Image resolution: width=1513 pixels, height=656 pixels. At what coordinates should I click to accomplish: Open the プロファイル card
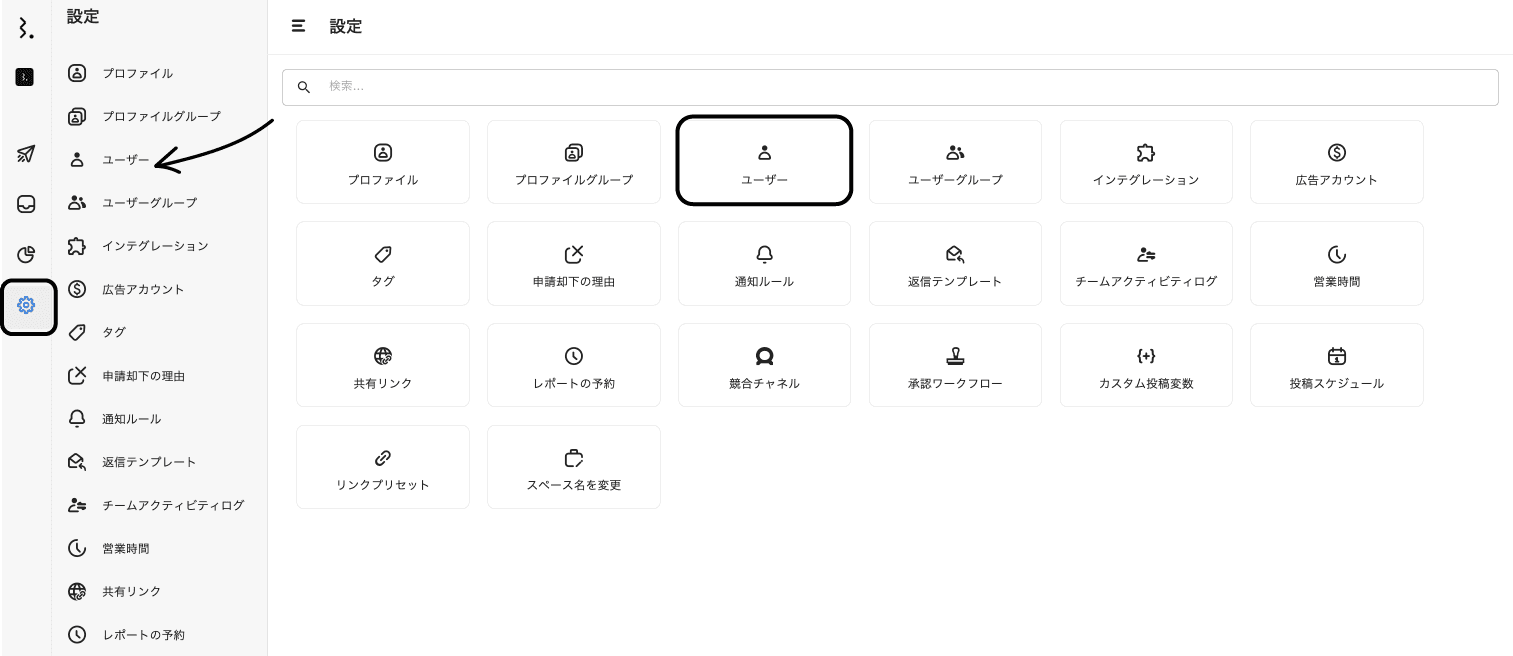(x=383, y=162)
